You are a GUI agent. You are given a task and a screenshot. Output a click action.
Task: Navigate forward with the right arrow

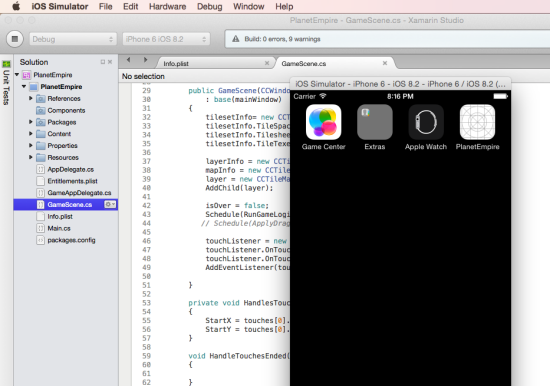coord(145,60)
